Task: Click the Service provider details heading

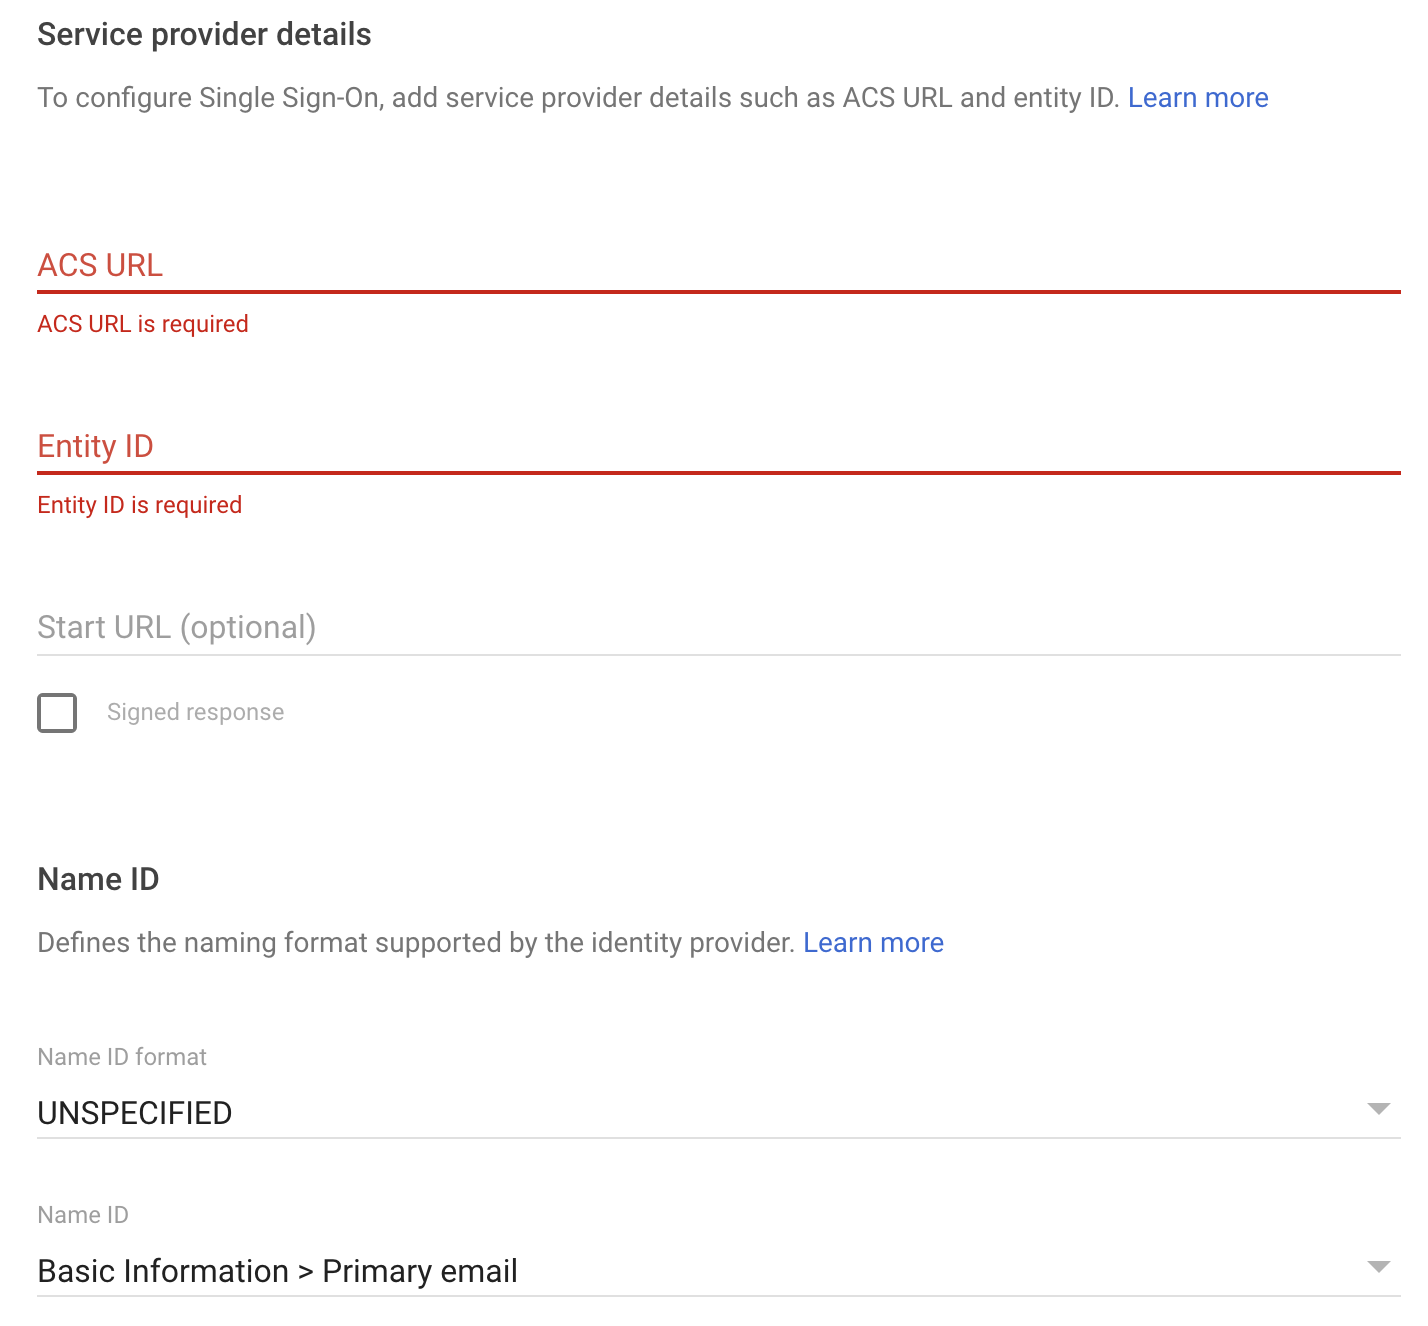Action: coord(204,35)
